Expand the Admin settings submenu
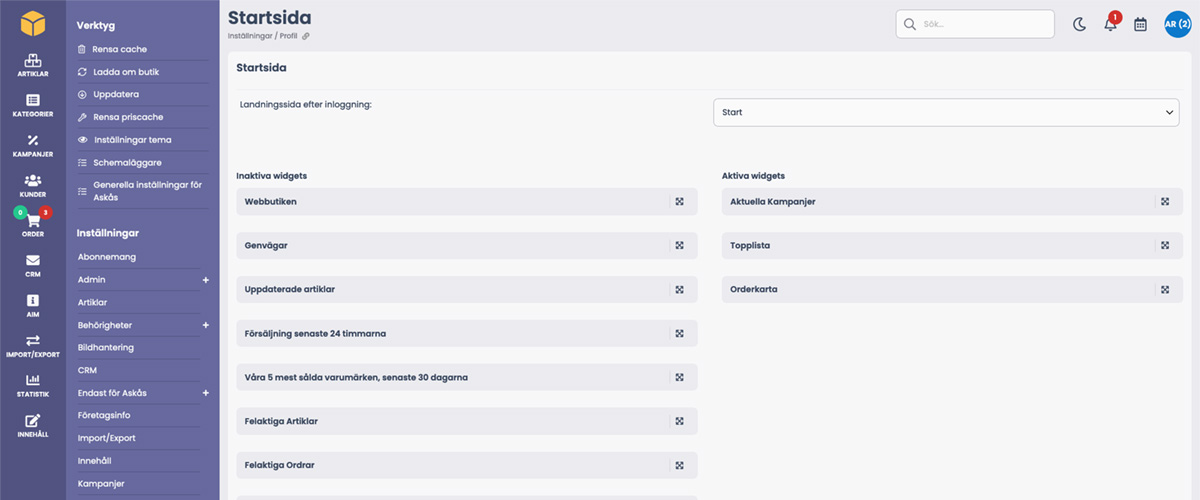The image size is (1200, 500). (x=205, y=280)
